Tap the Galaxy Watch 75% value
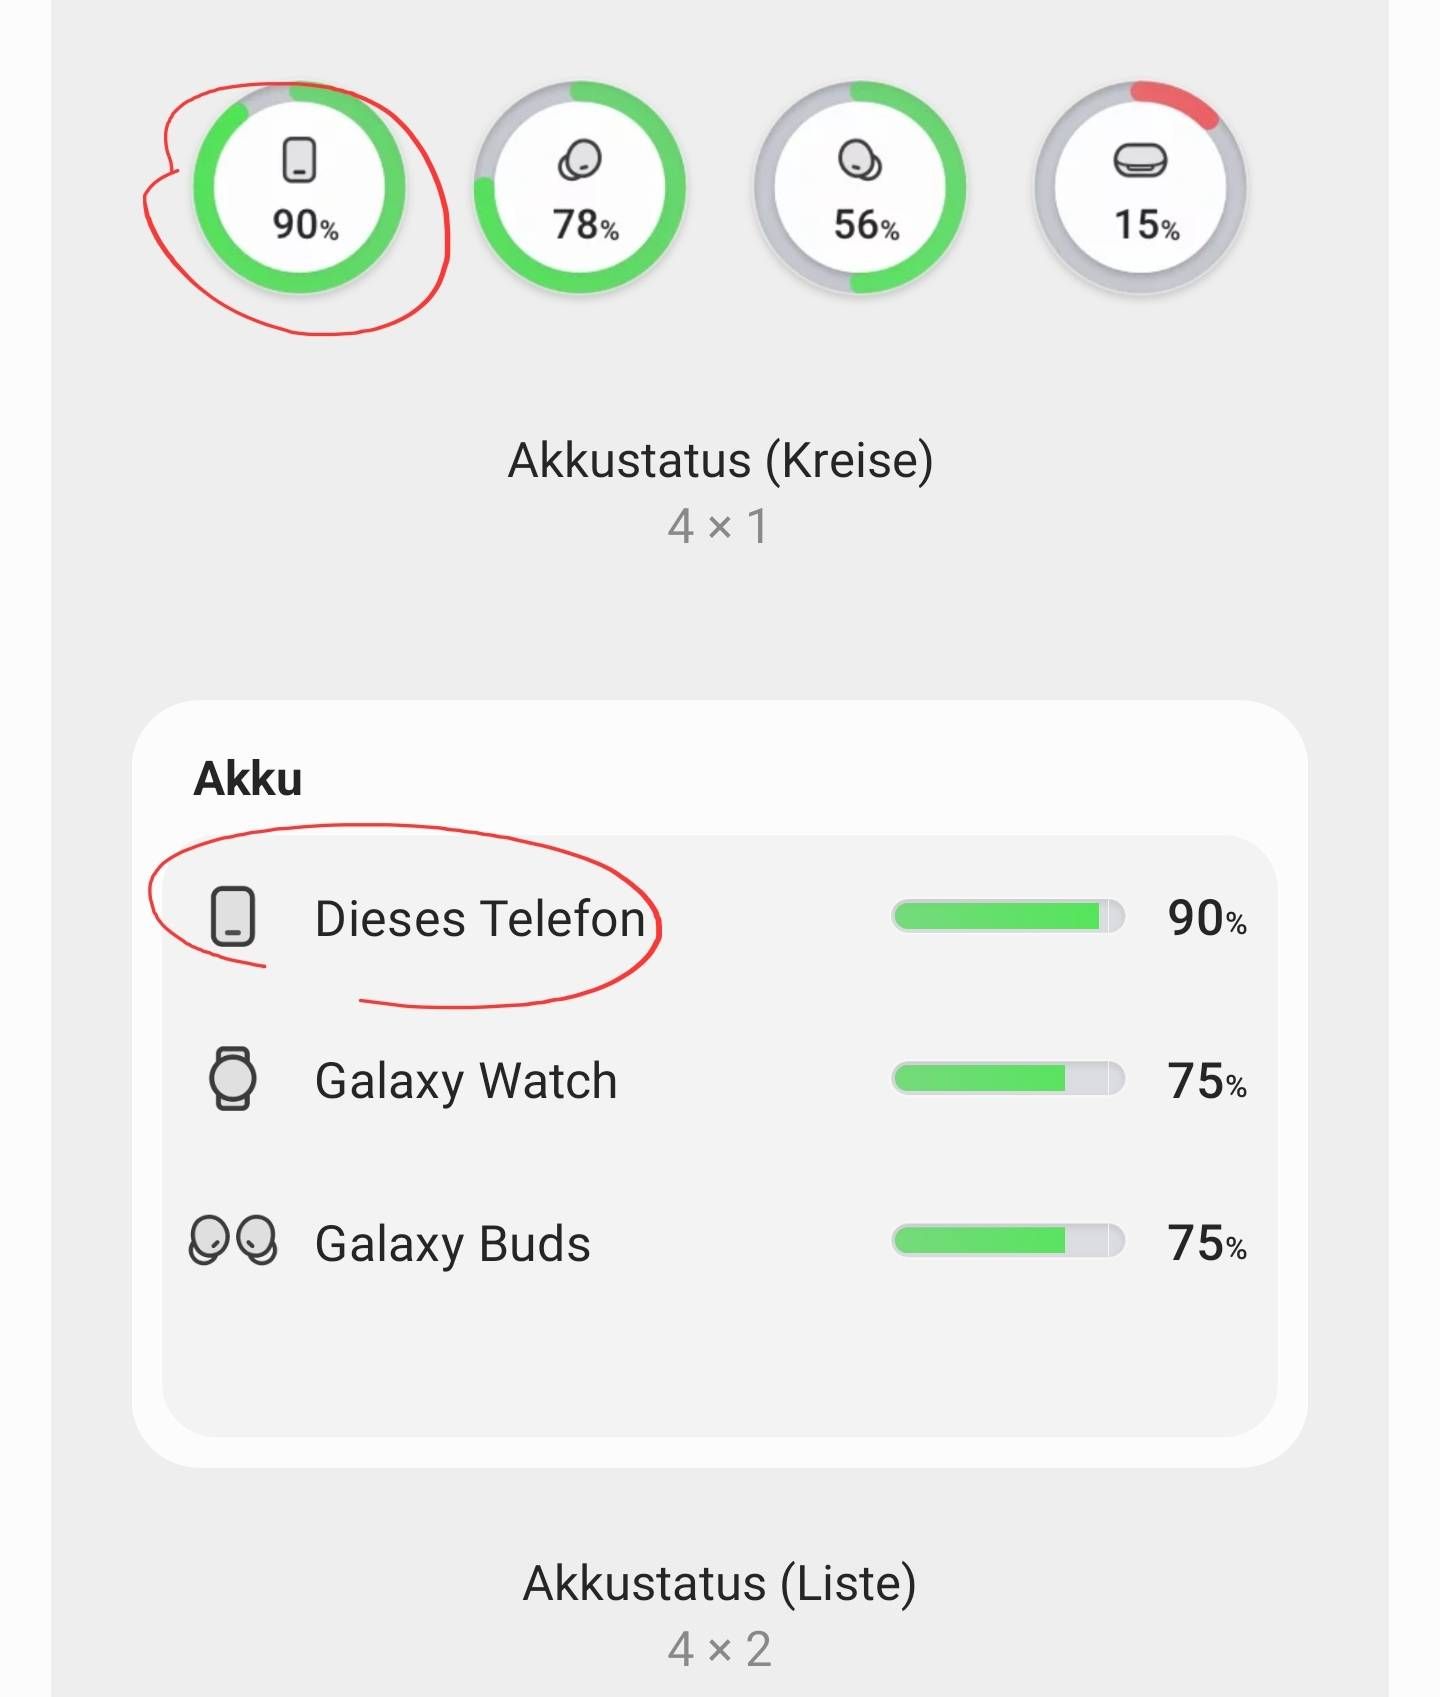This screenshot has width=1440, height=1697. pos(1207,1081)
